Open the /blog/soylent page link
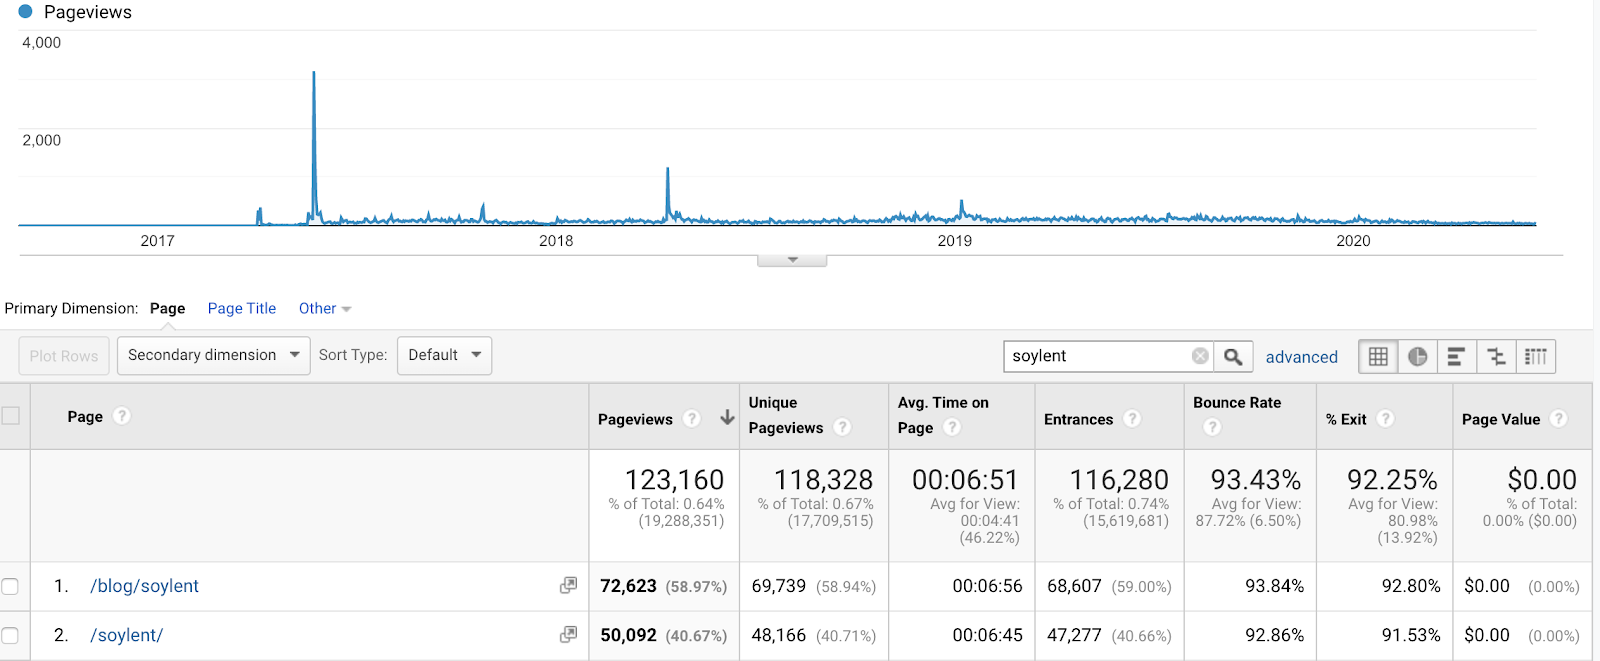The height and width of the screenshot is (661, 1600). point(145,586)
